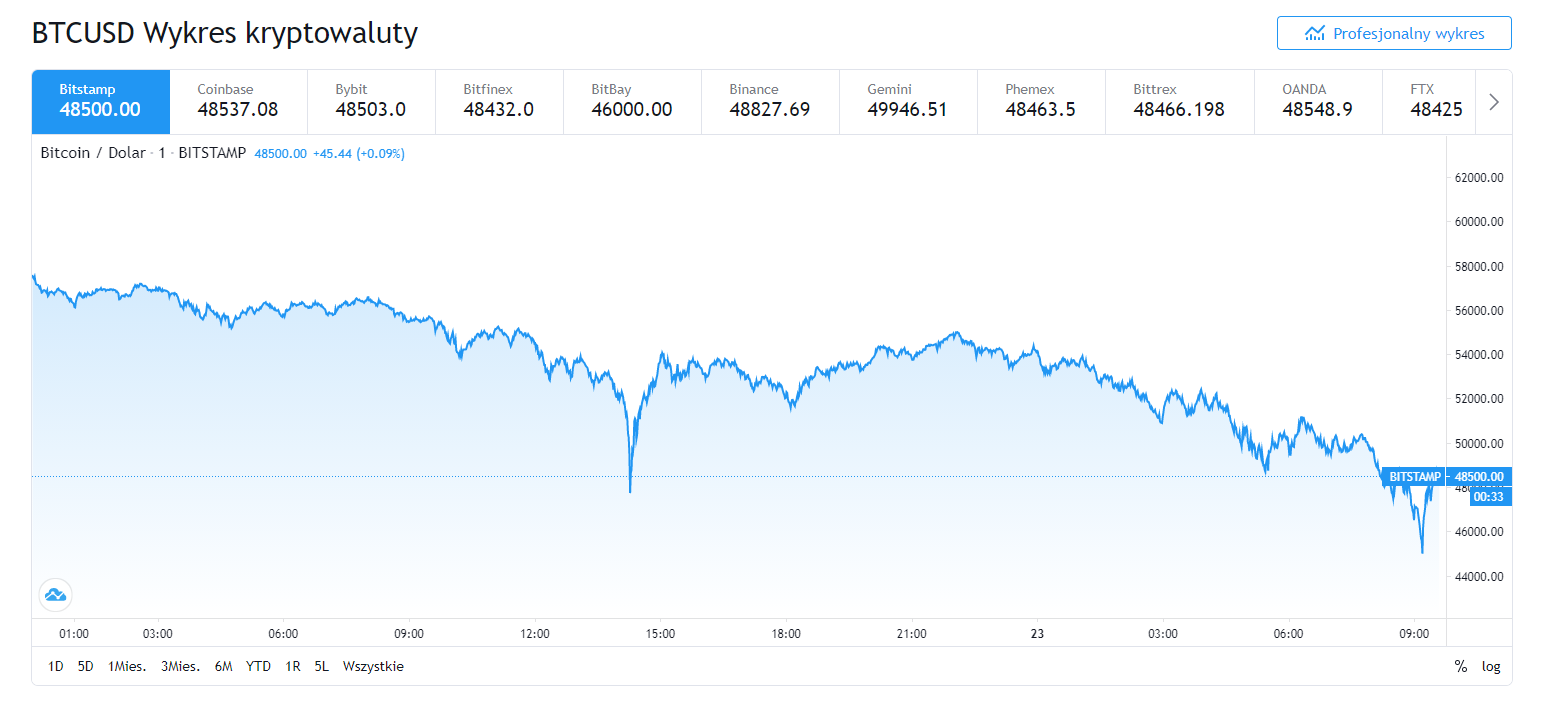Select the 5D time range
The image size is (1546, 712).
pos(85,666)
